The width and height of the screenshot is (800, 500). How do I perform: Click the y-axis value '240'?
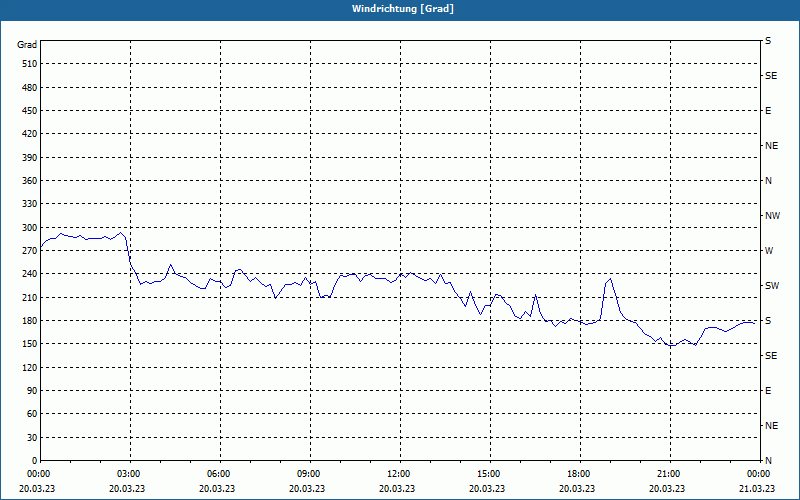30,274
